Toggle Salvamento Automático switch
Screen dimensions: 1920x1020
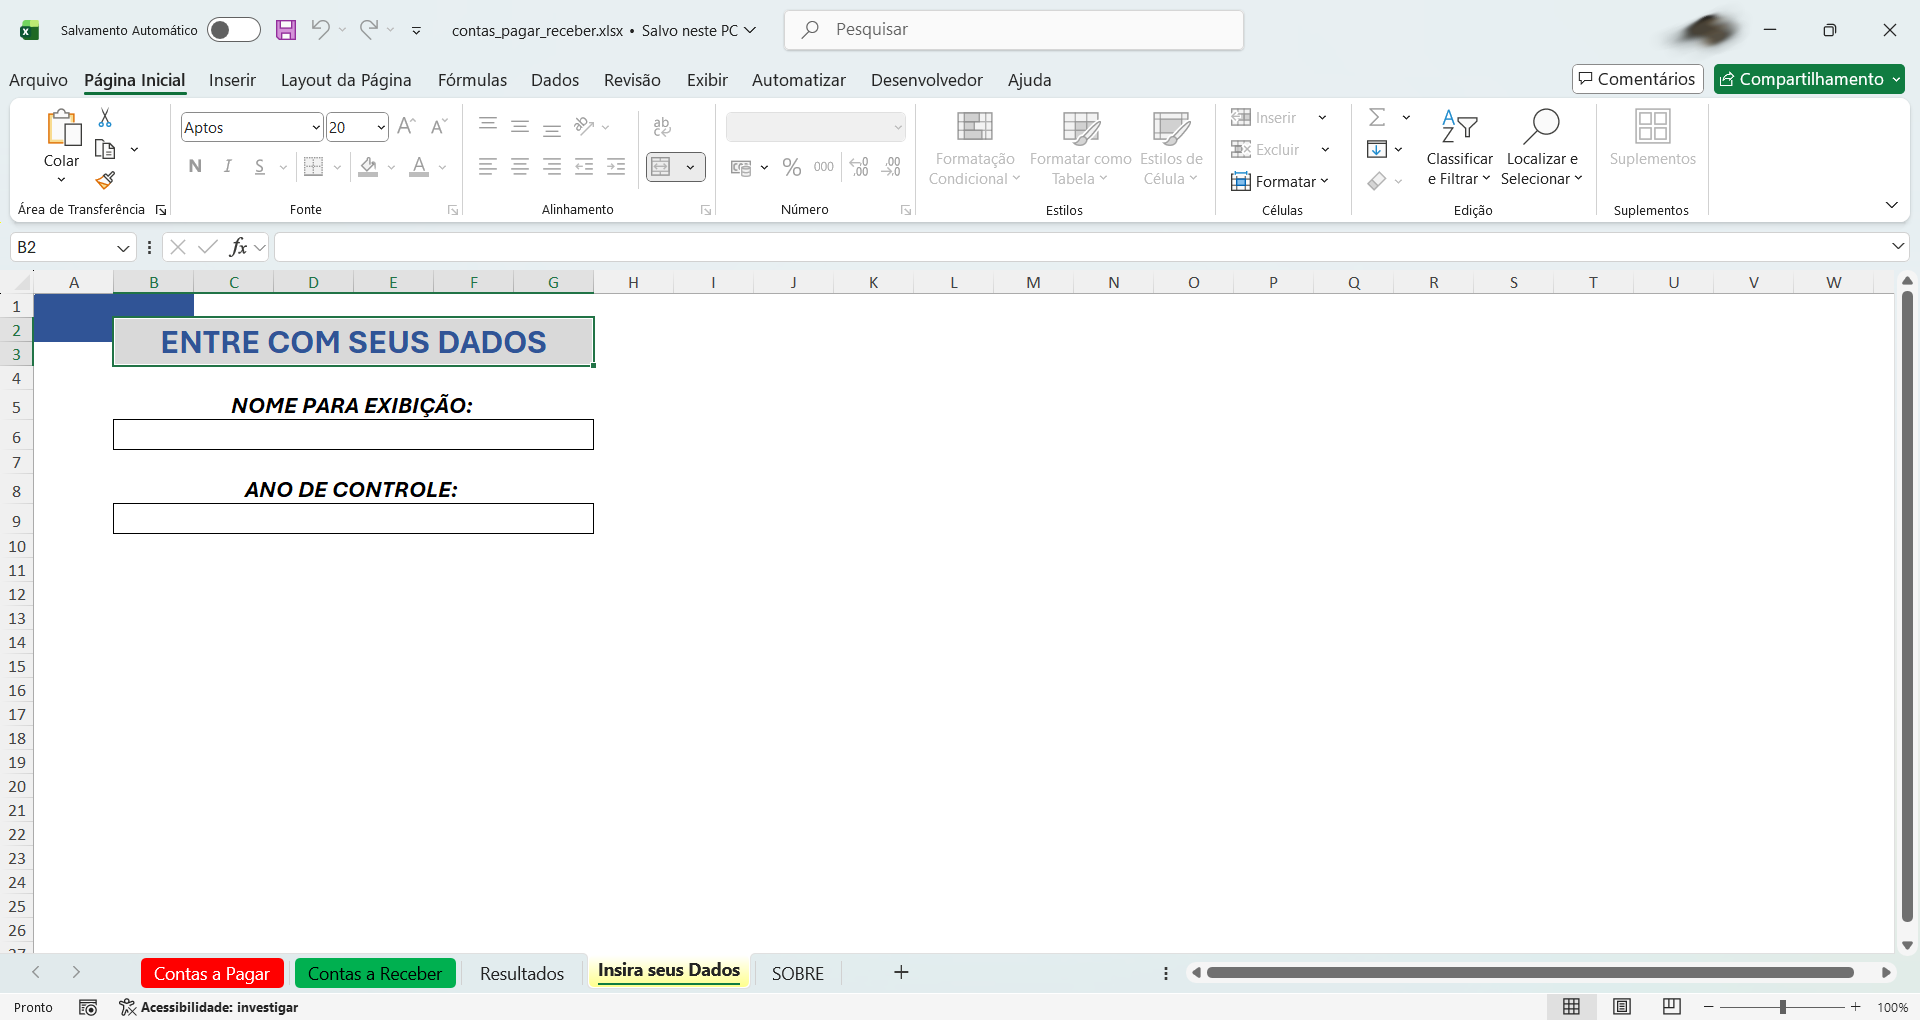pyautogui.click(x=233, y=30)
